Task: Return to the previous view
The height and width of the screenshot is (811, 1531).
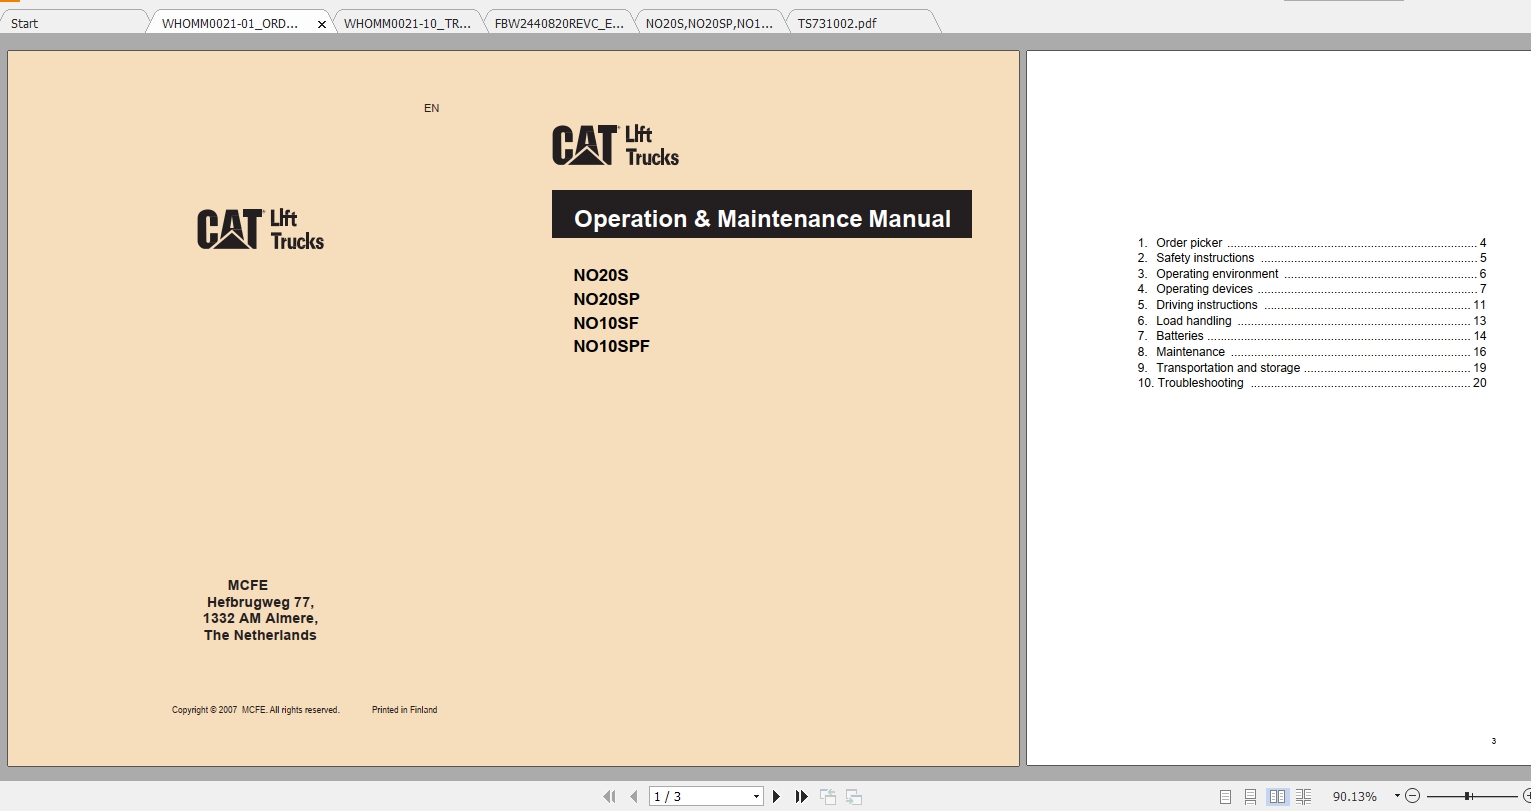Action: pos(828,795)
